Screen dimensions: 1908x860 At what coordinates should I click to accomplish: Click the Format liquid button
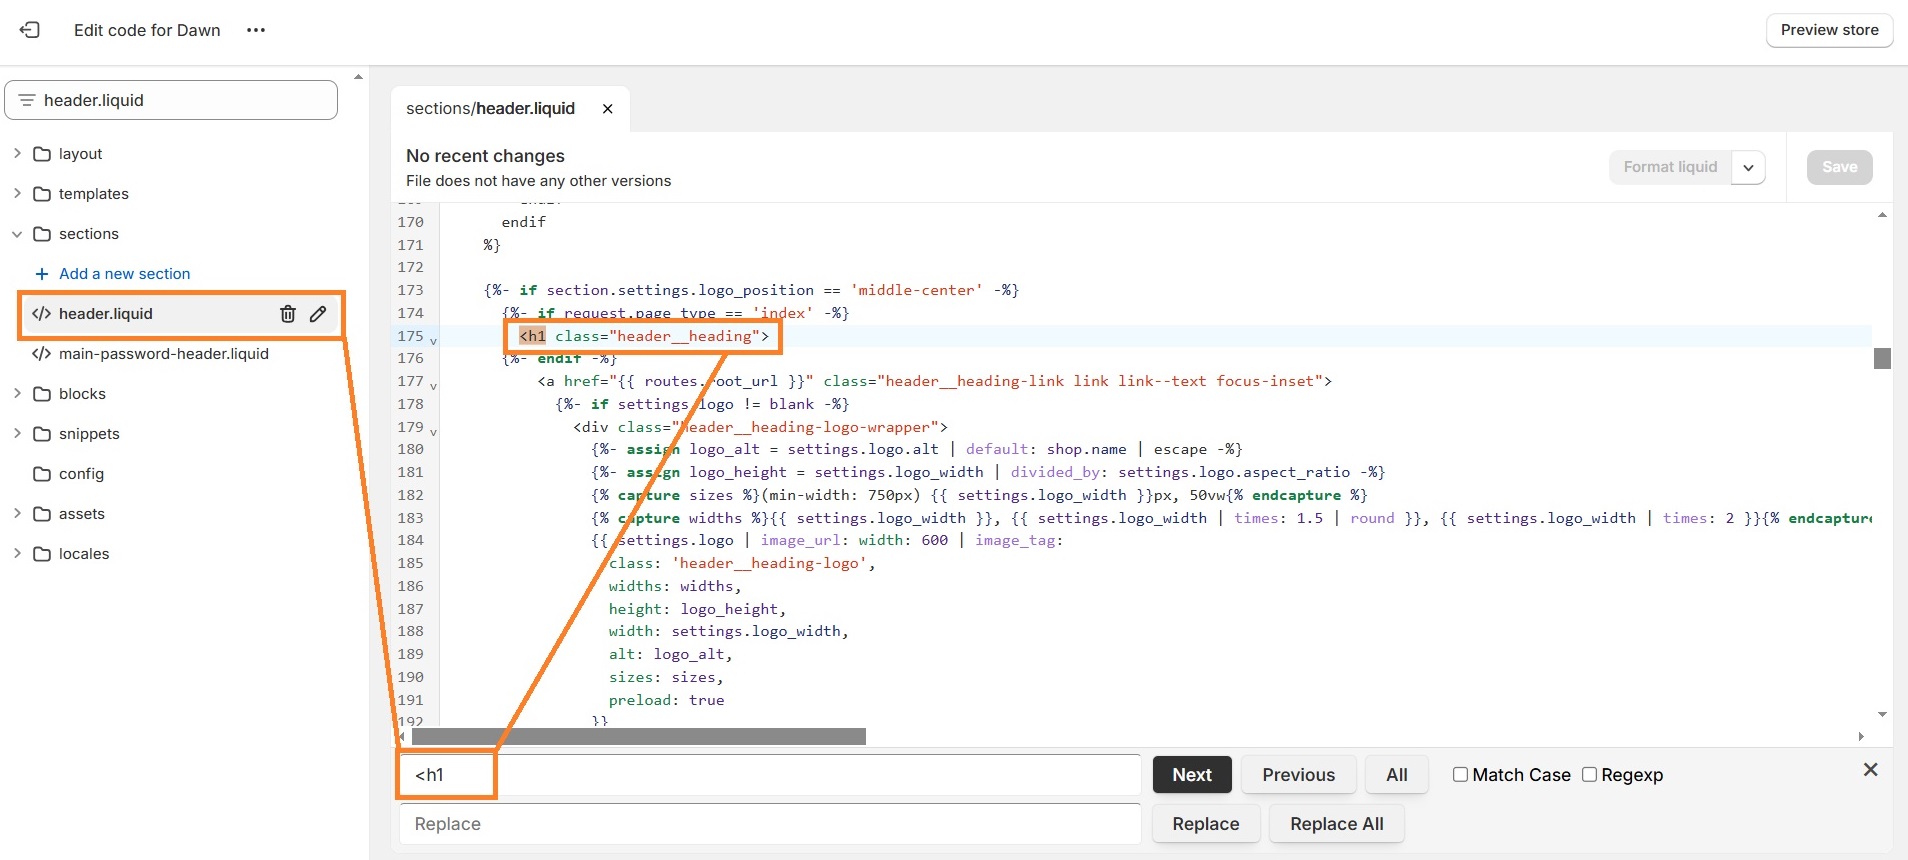pyautogui.click(x=1670, y=167)
